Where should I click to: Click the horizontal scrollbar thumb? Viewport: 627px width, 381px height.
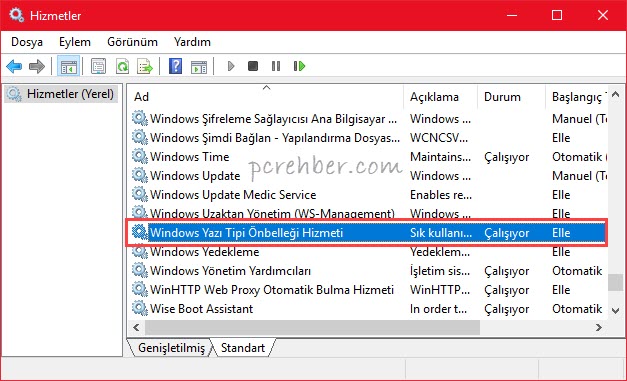click(312, 327)
